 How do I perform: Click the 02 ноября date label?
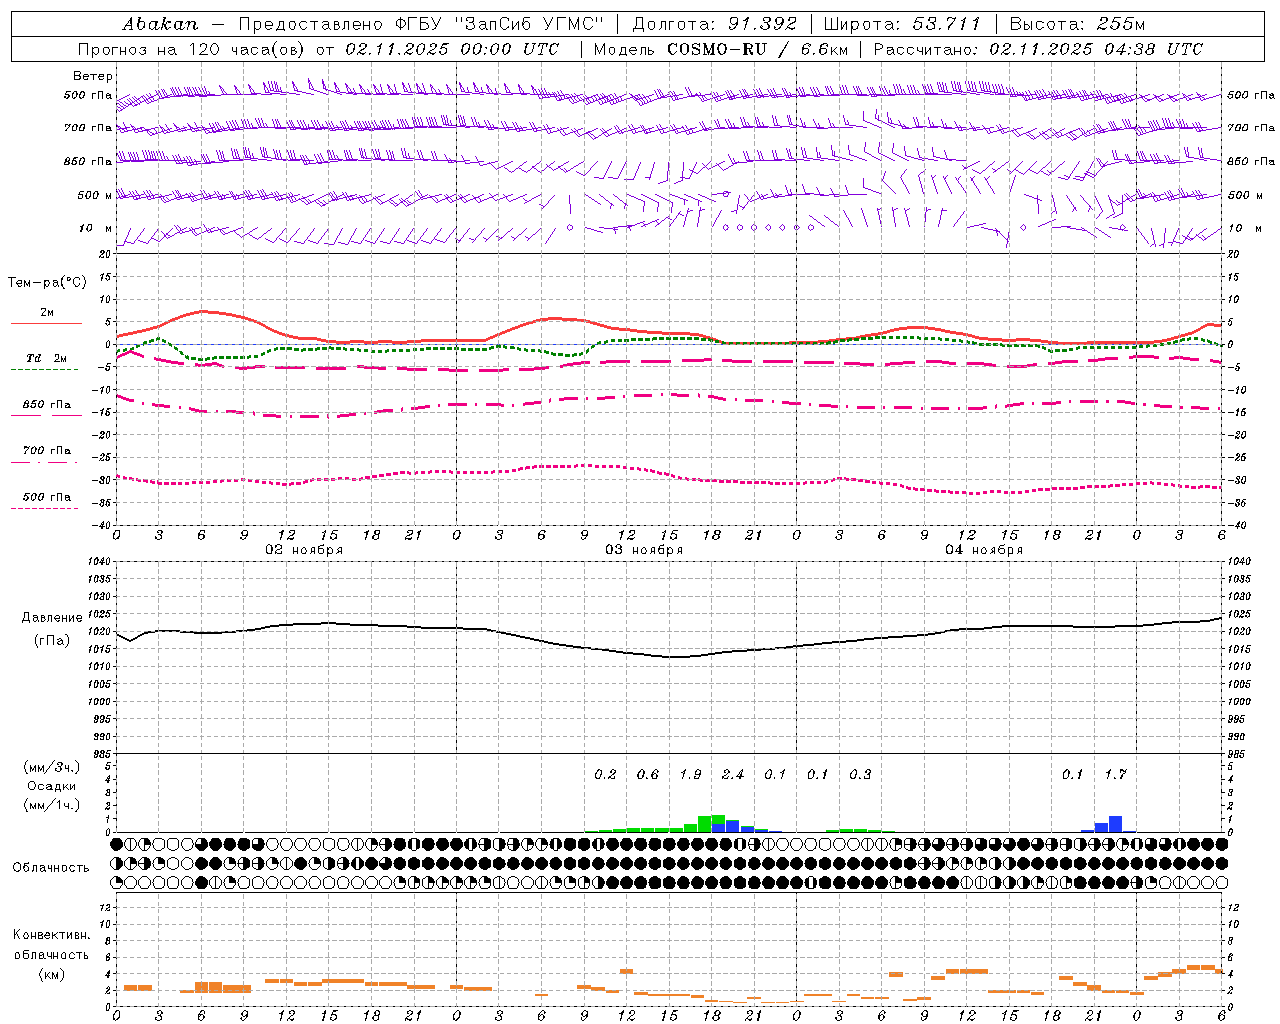pos(304,550)
